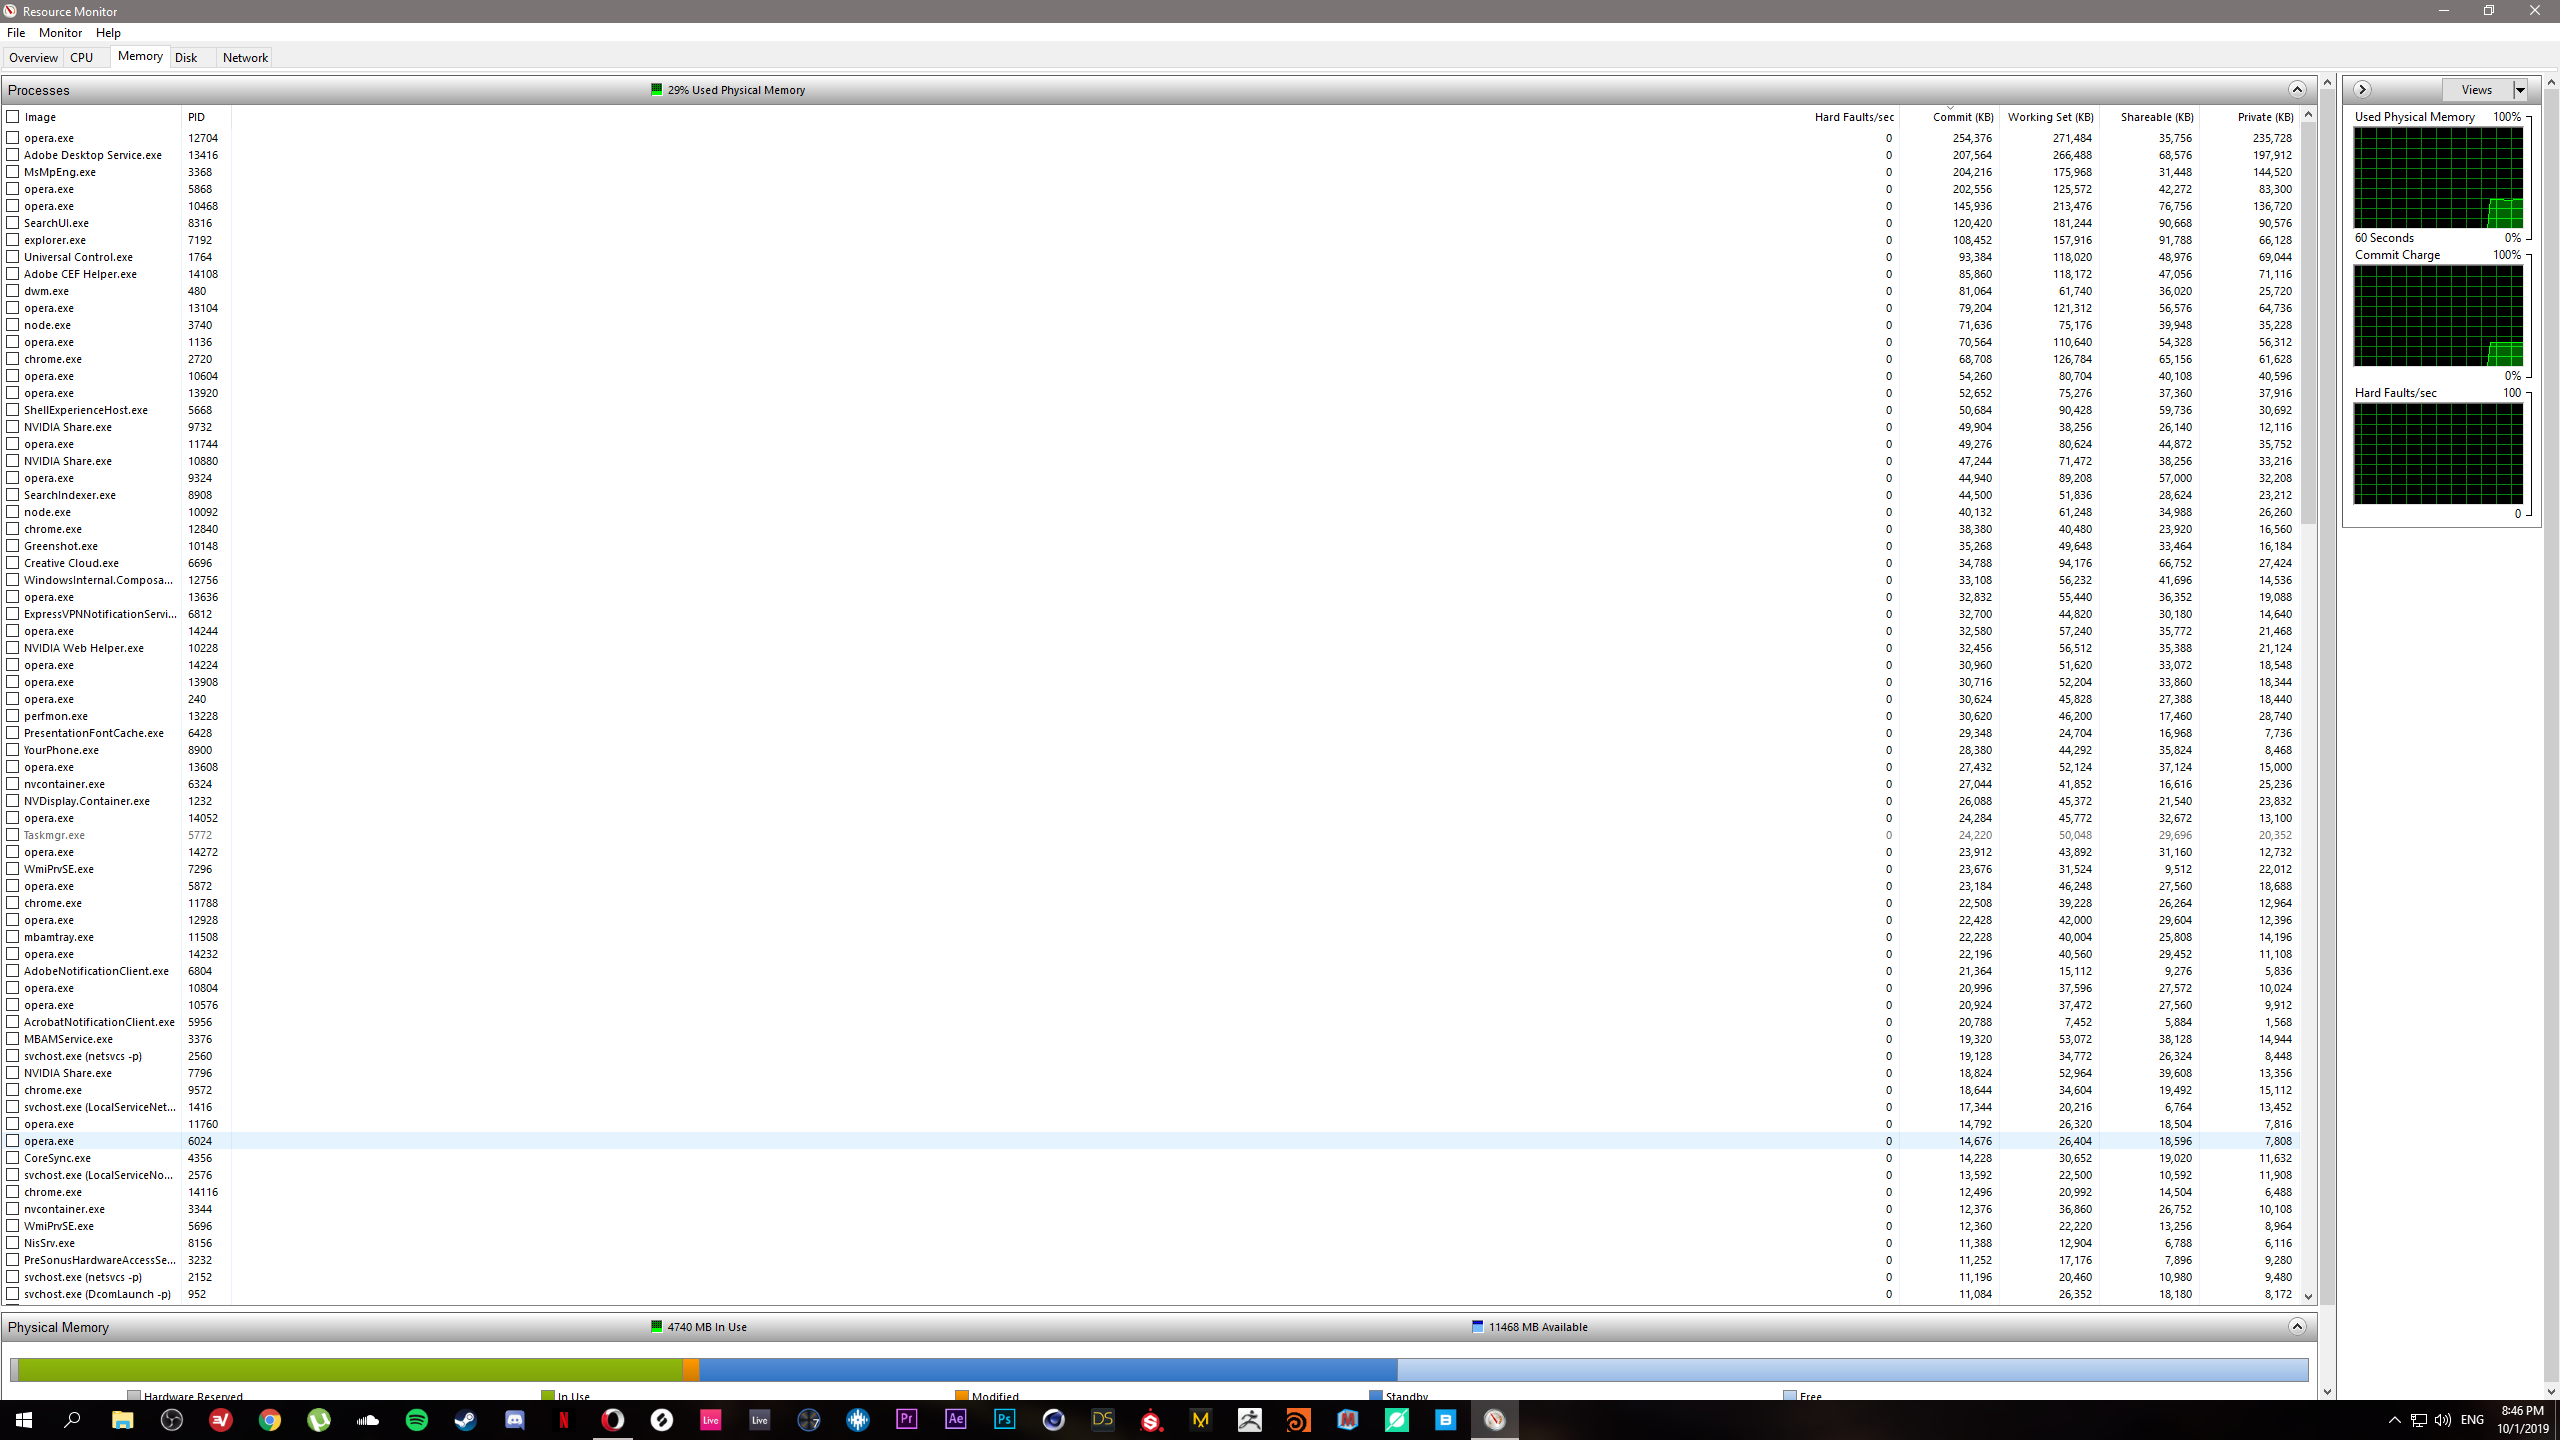The height and width of the screenshot is (1440, 2560).
Task: Open the Views size dropdown arrow
Action: (x=2520, y=90)
